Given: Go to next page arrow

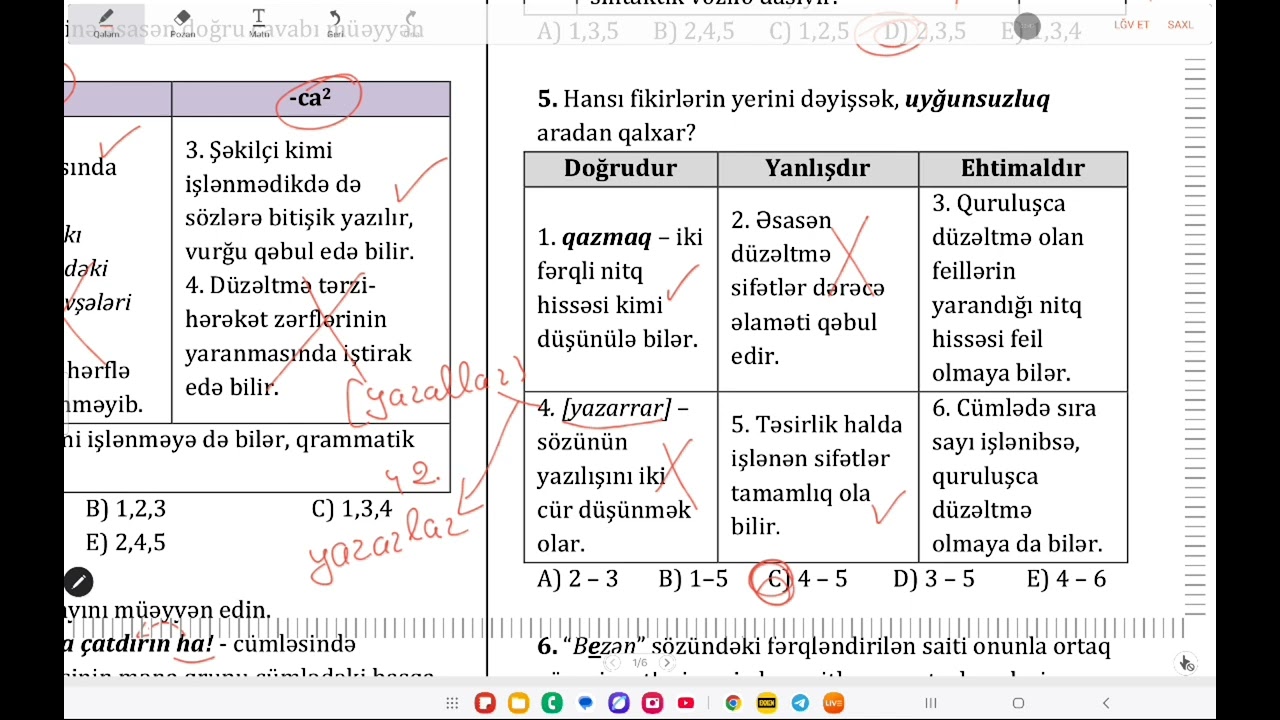Looking at the screenshot, I should (x=668, y=663).
